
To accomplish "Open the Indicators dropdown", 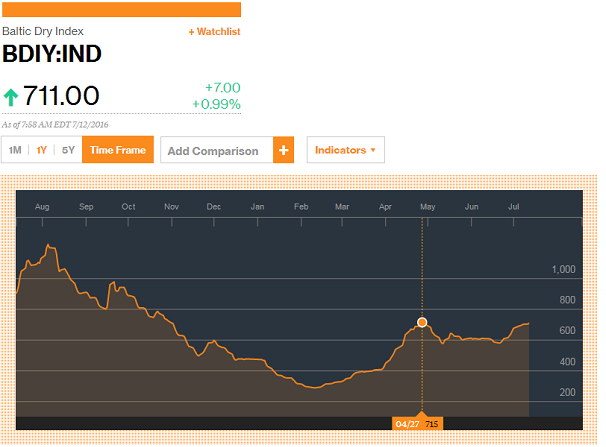I will pos(346,150).
